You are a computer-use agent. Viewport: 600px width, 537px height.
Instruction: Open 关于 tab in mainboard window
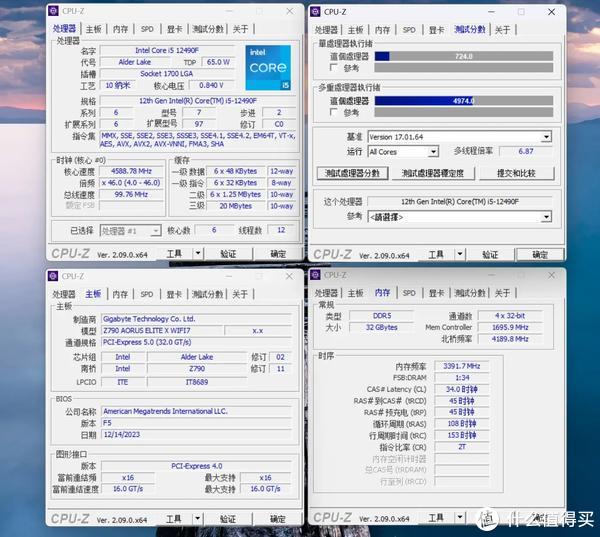[x=240, y=294]
